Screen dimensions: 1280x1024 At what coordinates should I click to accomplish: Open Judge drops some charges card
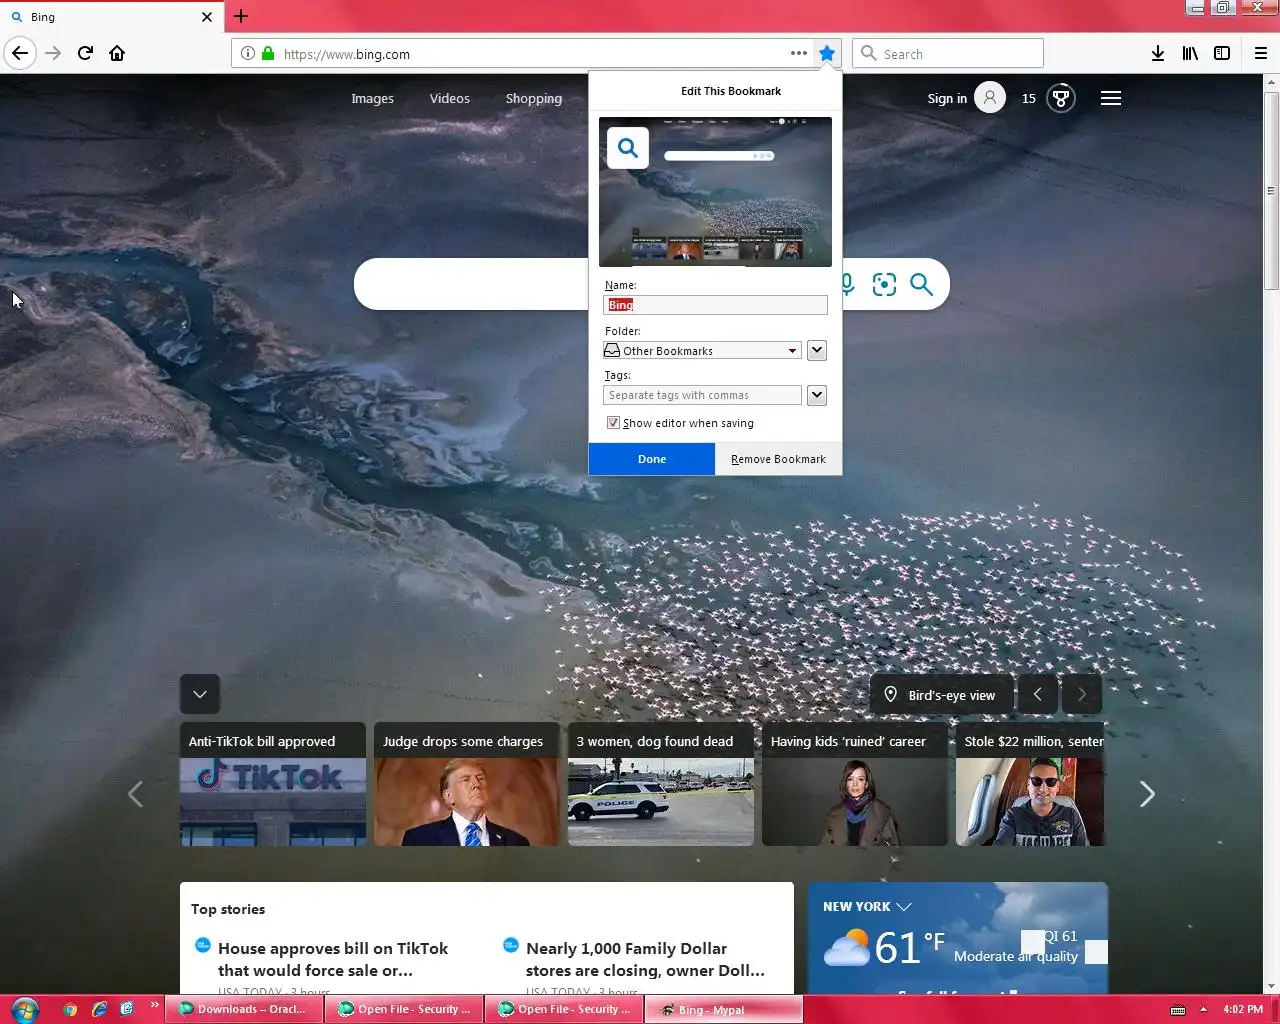[467, 784]
